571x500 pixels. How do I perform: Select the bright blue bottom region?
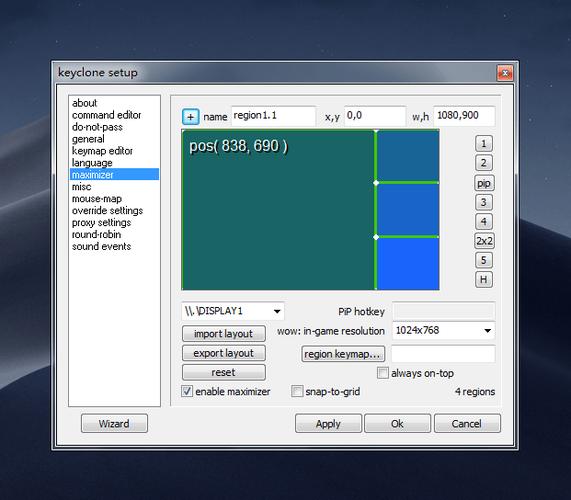coord(408,264)
